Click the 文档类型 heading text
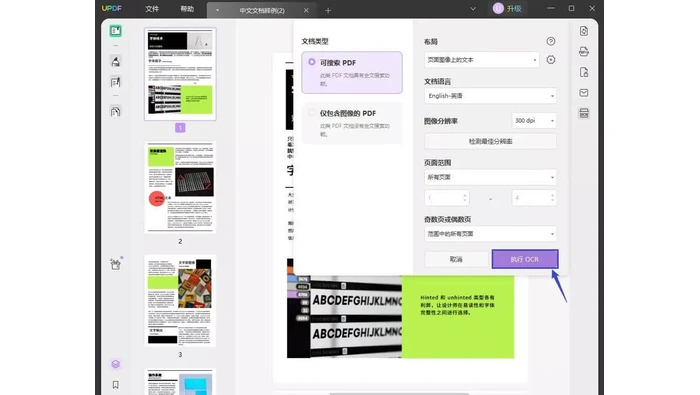 pyautogui.click(x=315, y=41)
